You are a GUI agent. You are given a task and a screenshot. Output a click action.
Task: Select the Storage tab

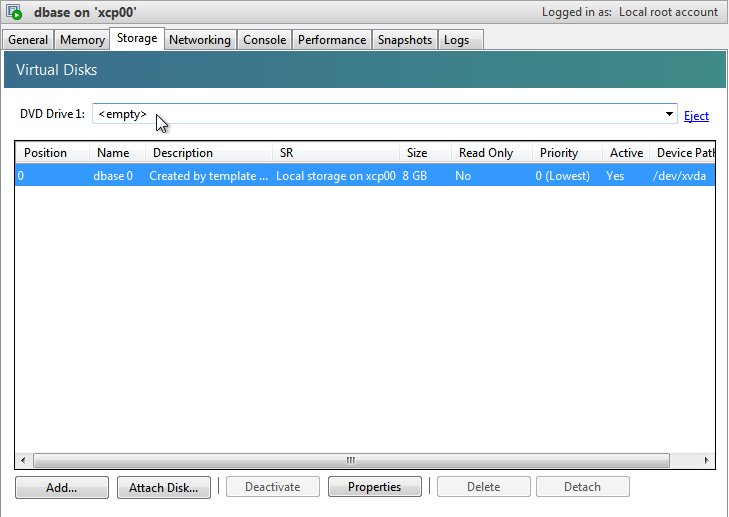(x=137, y=38)
